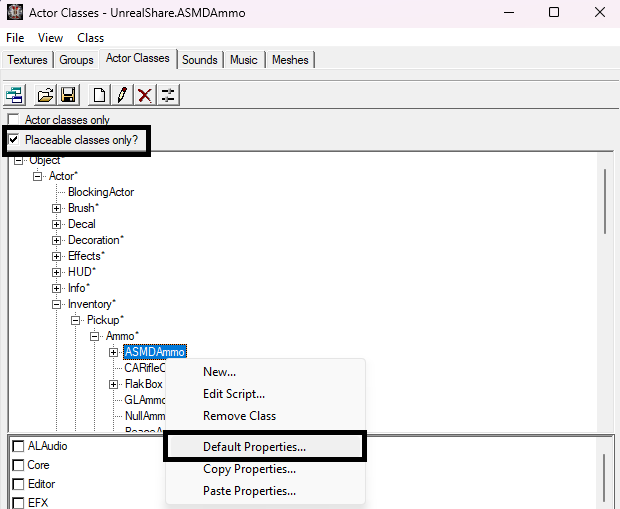The height and width of the screenshot is (509, 620).
Task: Expand the Decal tree node
Action: click(x=57, y=224)
